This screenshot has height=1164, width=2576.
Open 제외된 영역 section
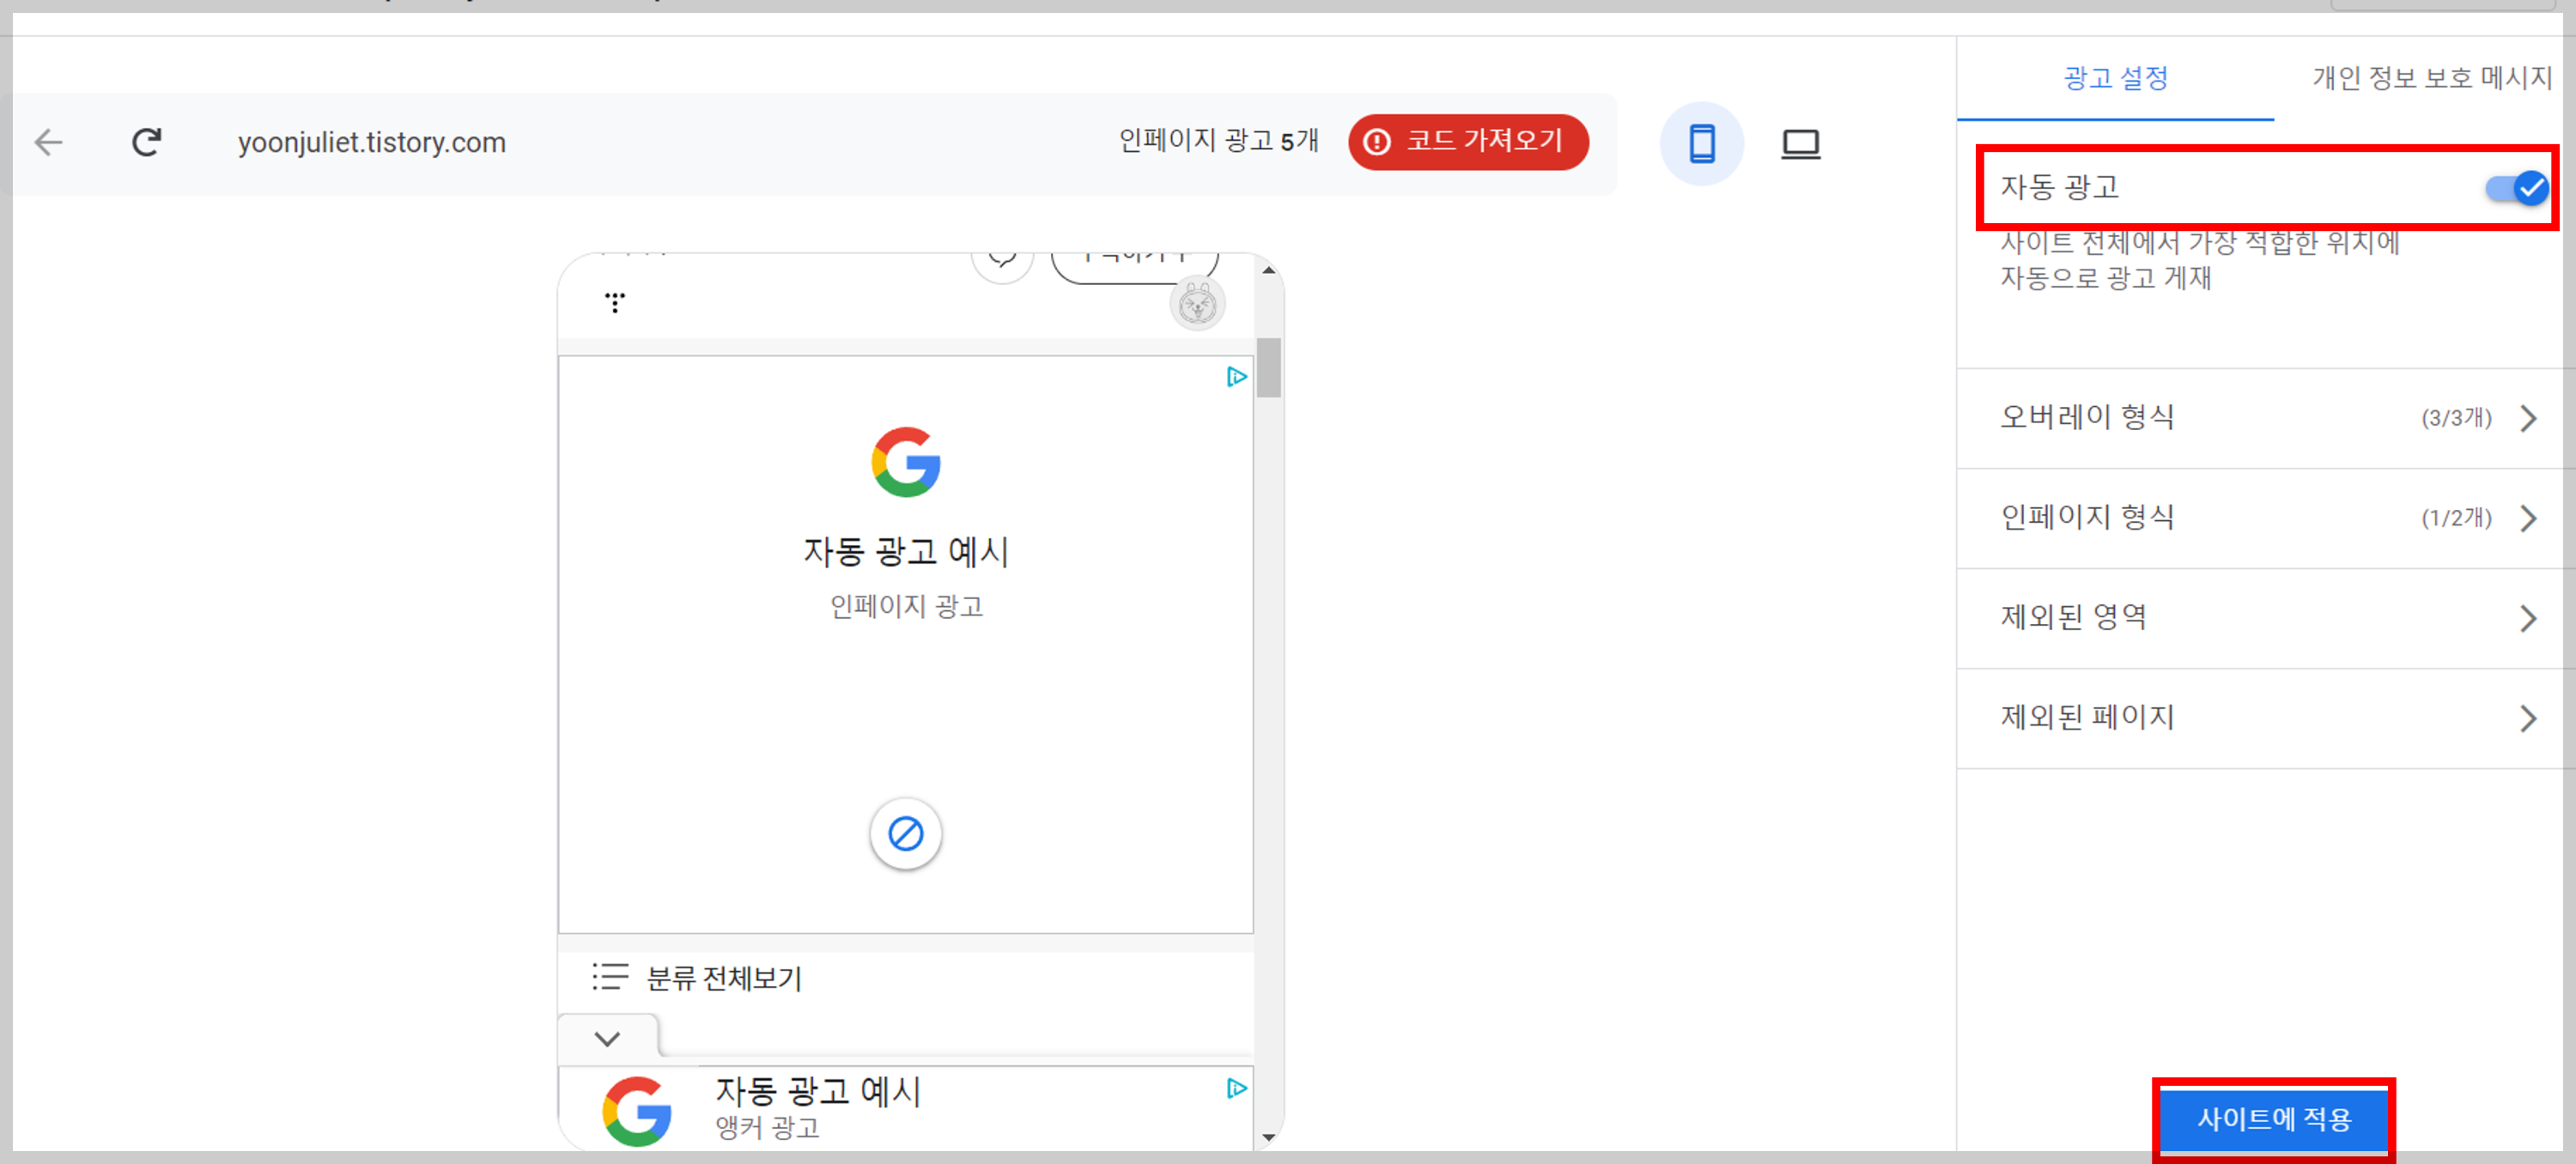coord(2265,618)
